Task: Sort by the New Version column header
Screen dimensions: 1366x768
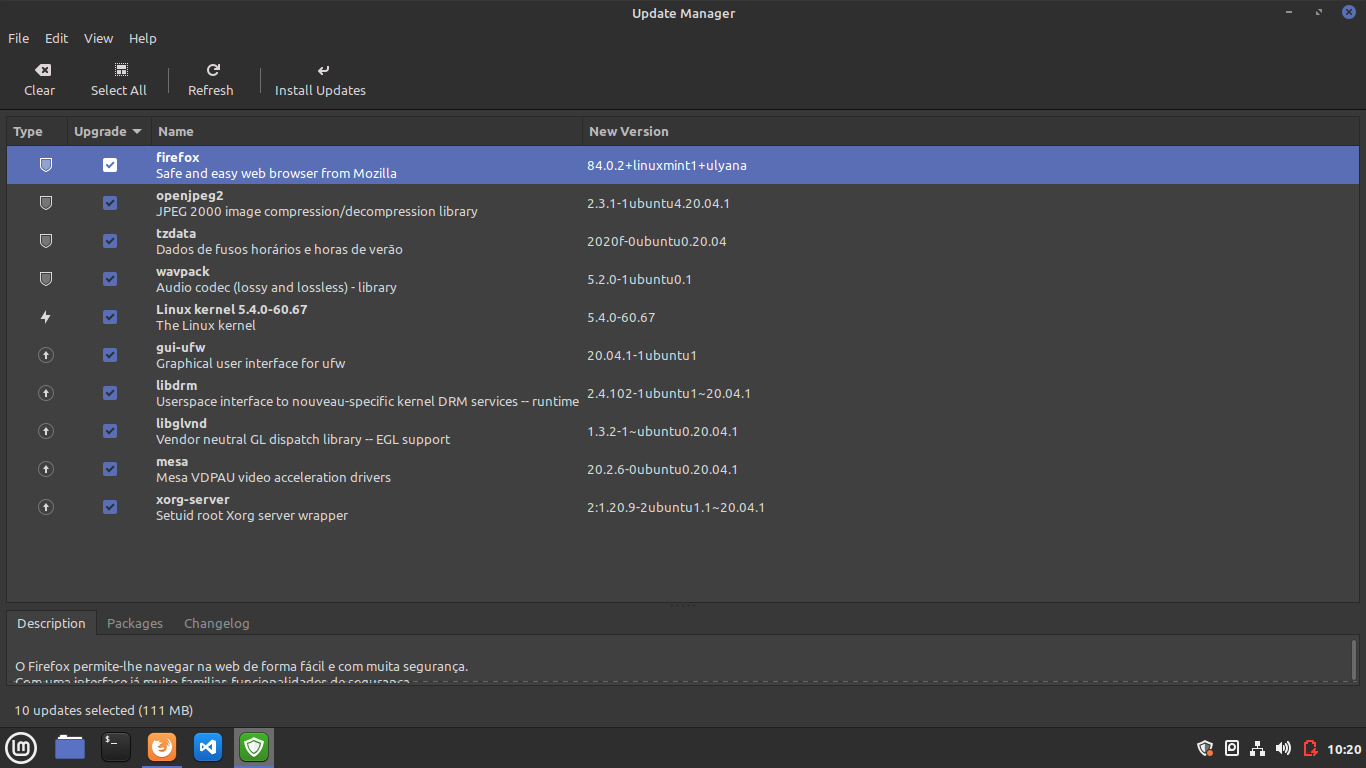Action: pyautogui.click(x=970, y=131)
